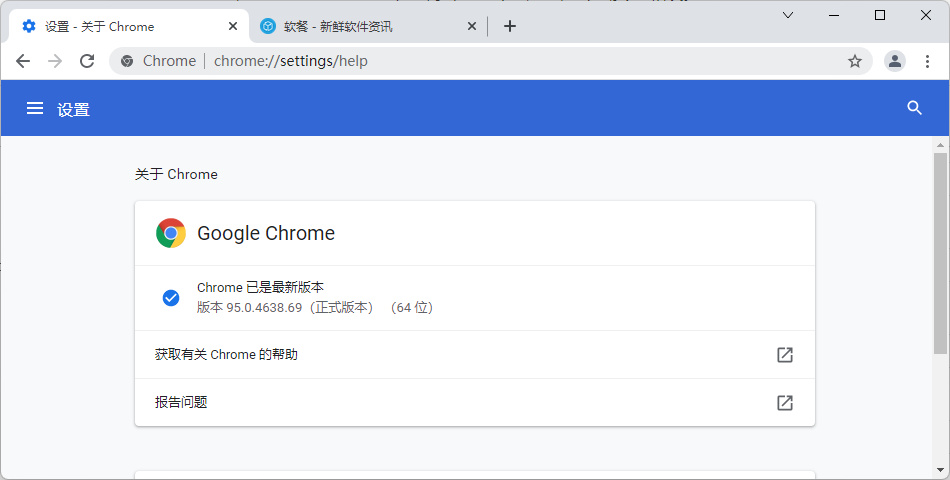Viewport: 950px width, 480px height.
Task: Bookmark this page with the star icon
Action: coord(855,61)
